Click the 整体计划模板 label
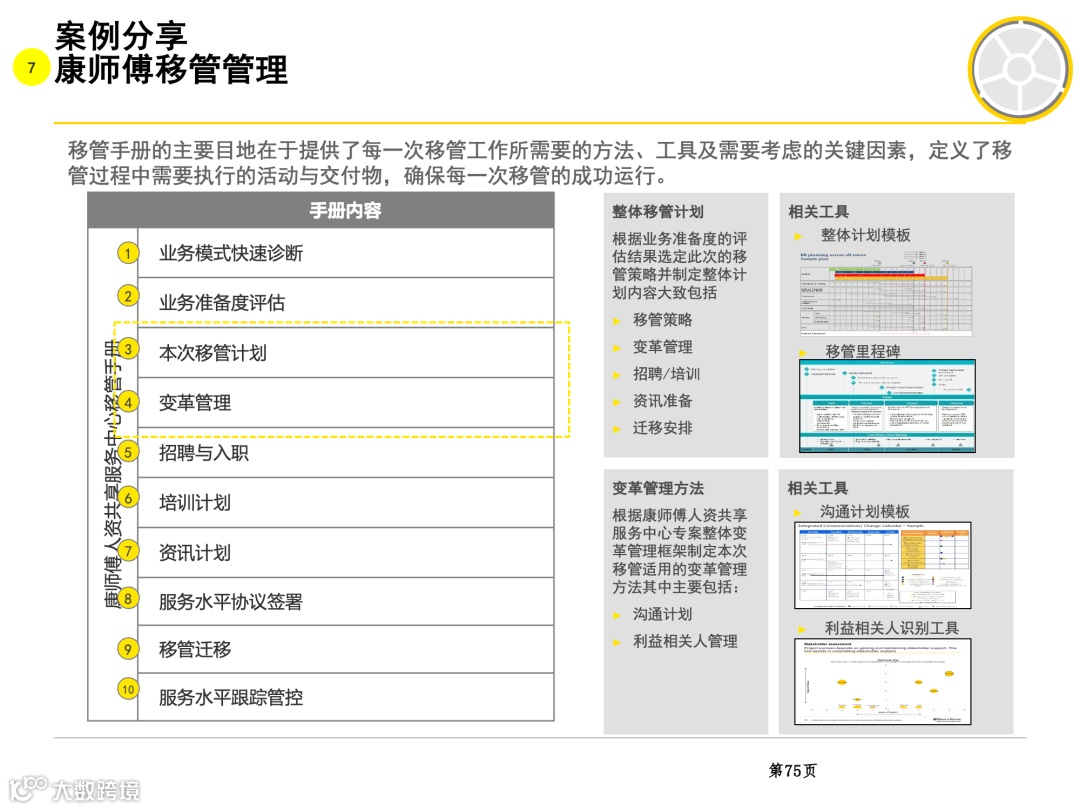 pyautogui.click(x=866, y=236)
